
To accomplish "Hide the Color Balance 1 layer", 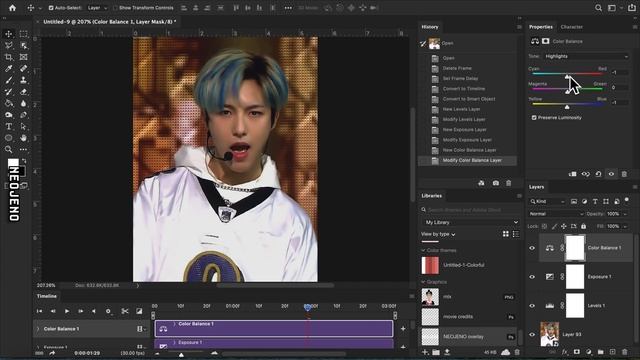I will coord(532,248).
